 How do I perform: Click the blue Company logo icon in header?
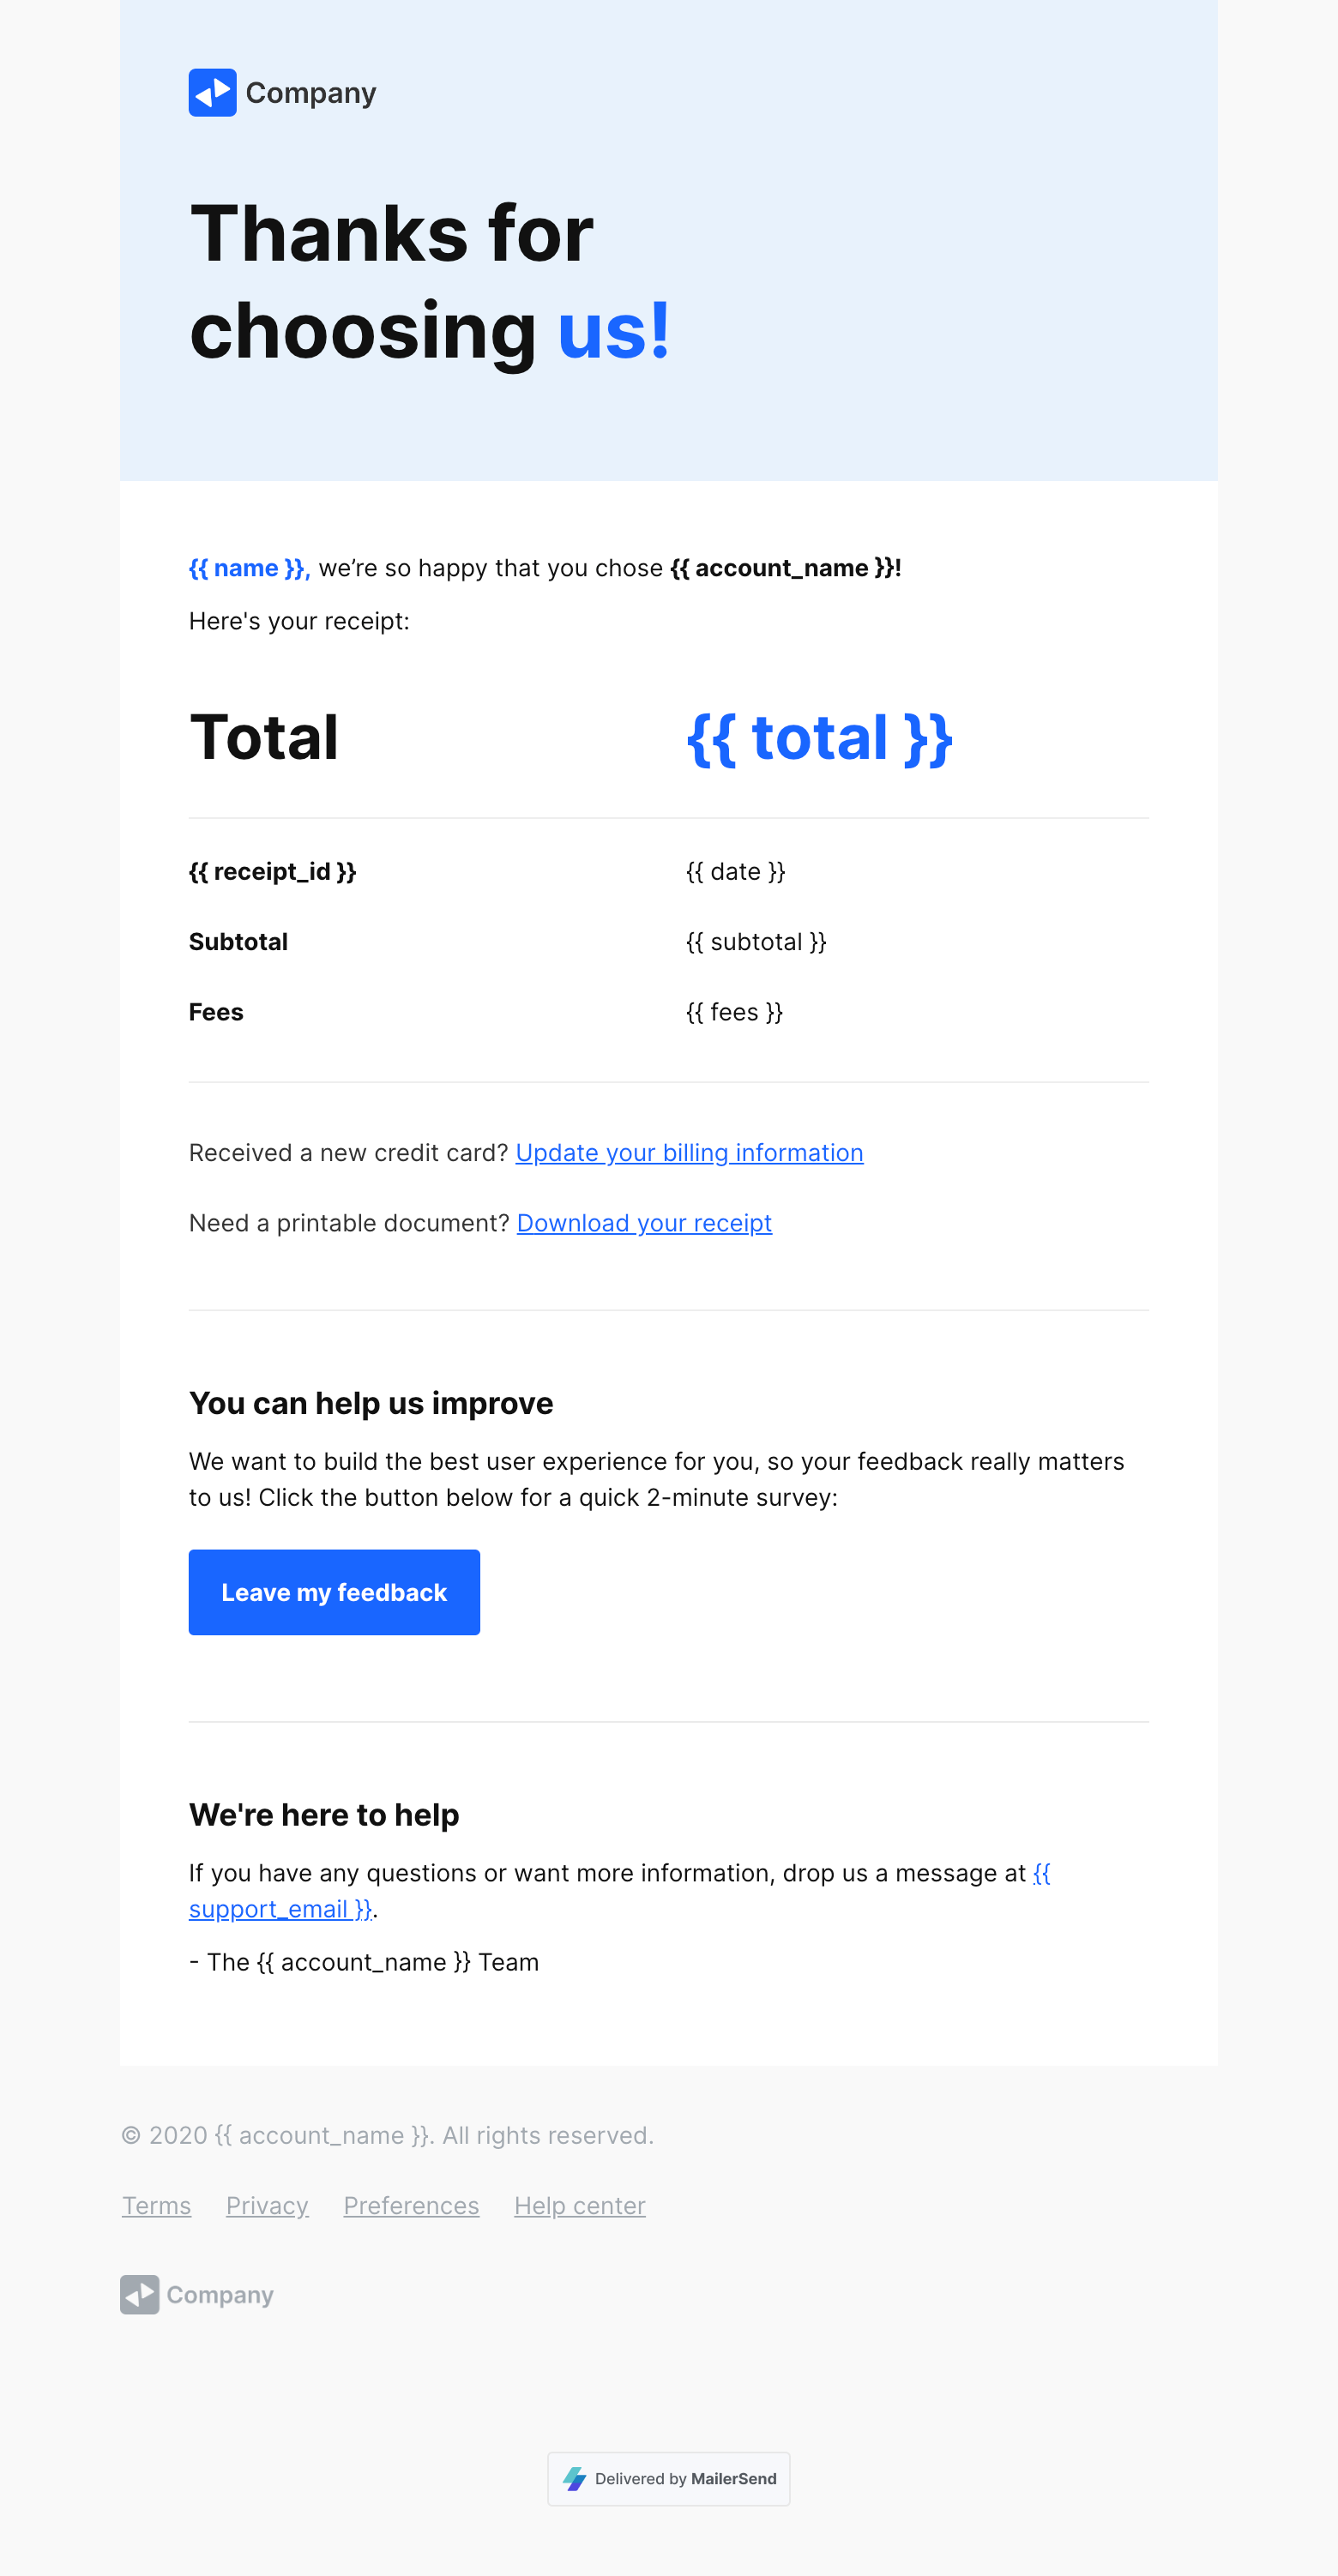[212, 93]
